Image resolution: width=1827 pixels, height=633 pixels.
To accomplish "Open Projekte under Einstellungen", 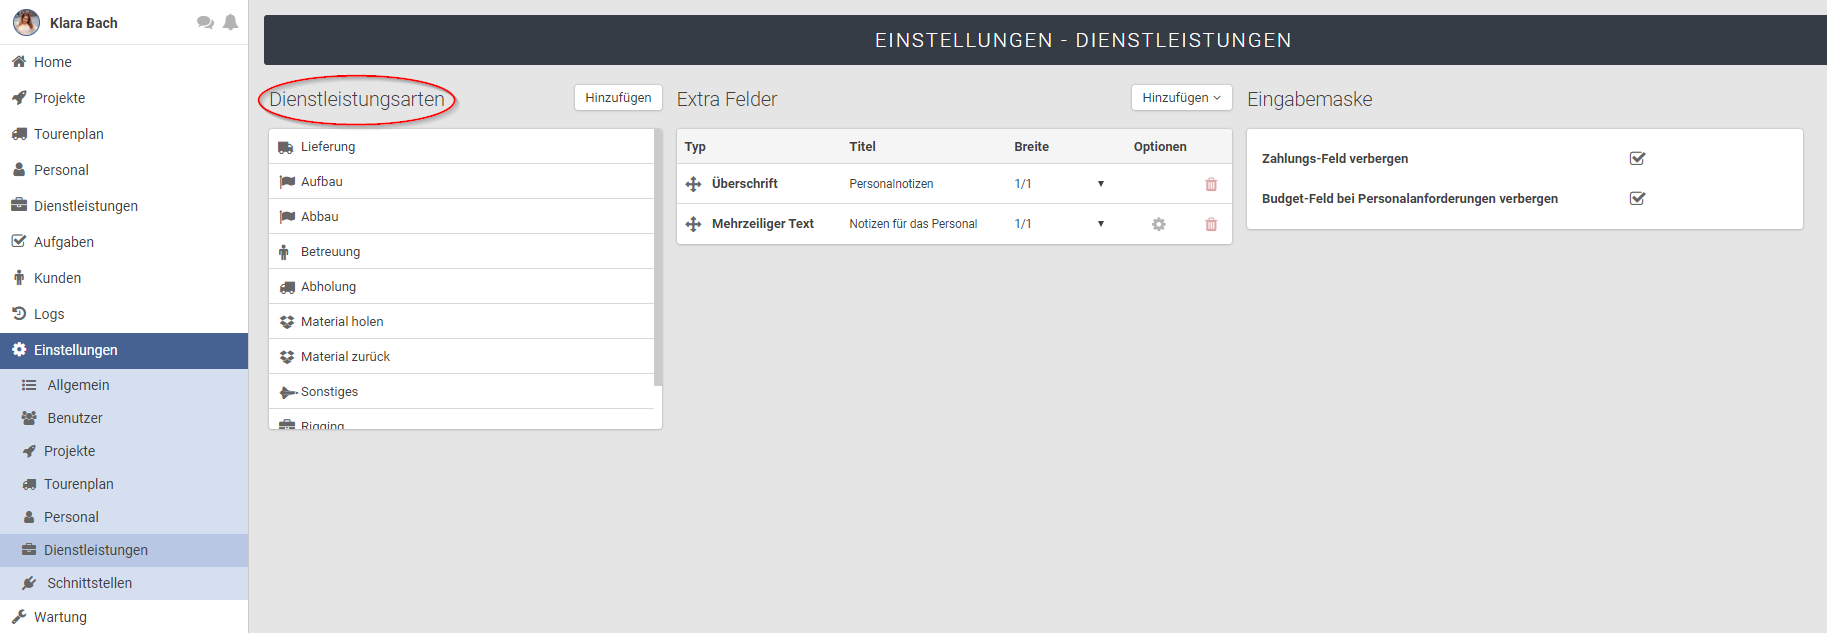I will tap(124, 451).
